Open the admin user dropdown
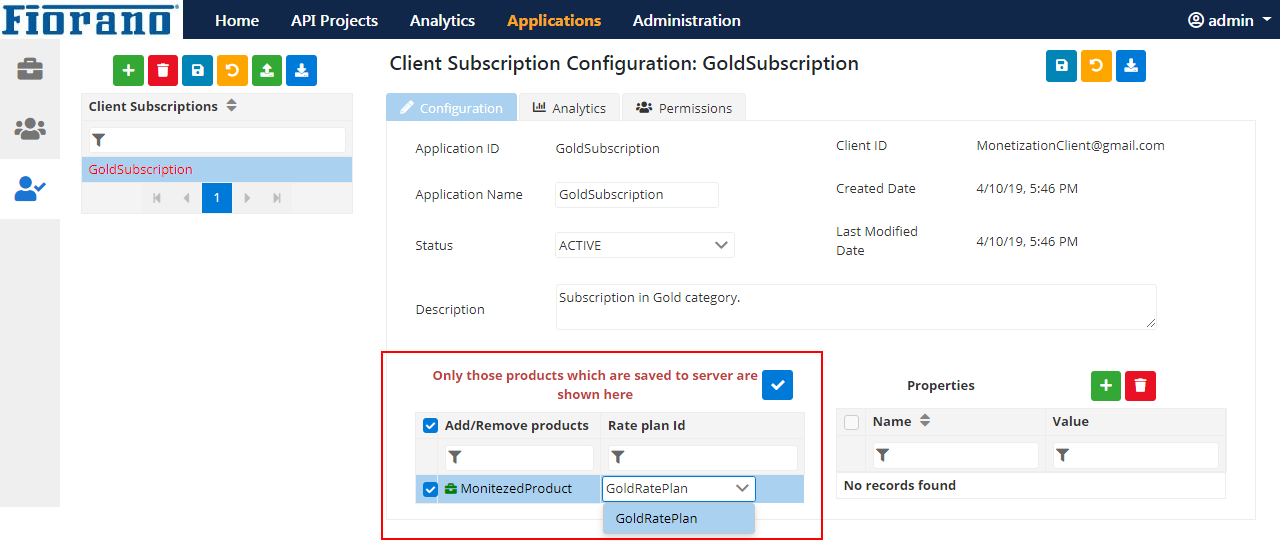Image resolution: width=1280 pixels, height=545 pixels. pyautogui.click(x=1222, y=20)
